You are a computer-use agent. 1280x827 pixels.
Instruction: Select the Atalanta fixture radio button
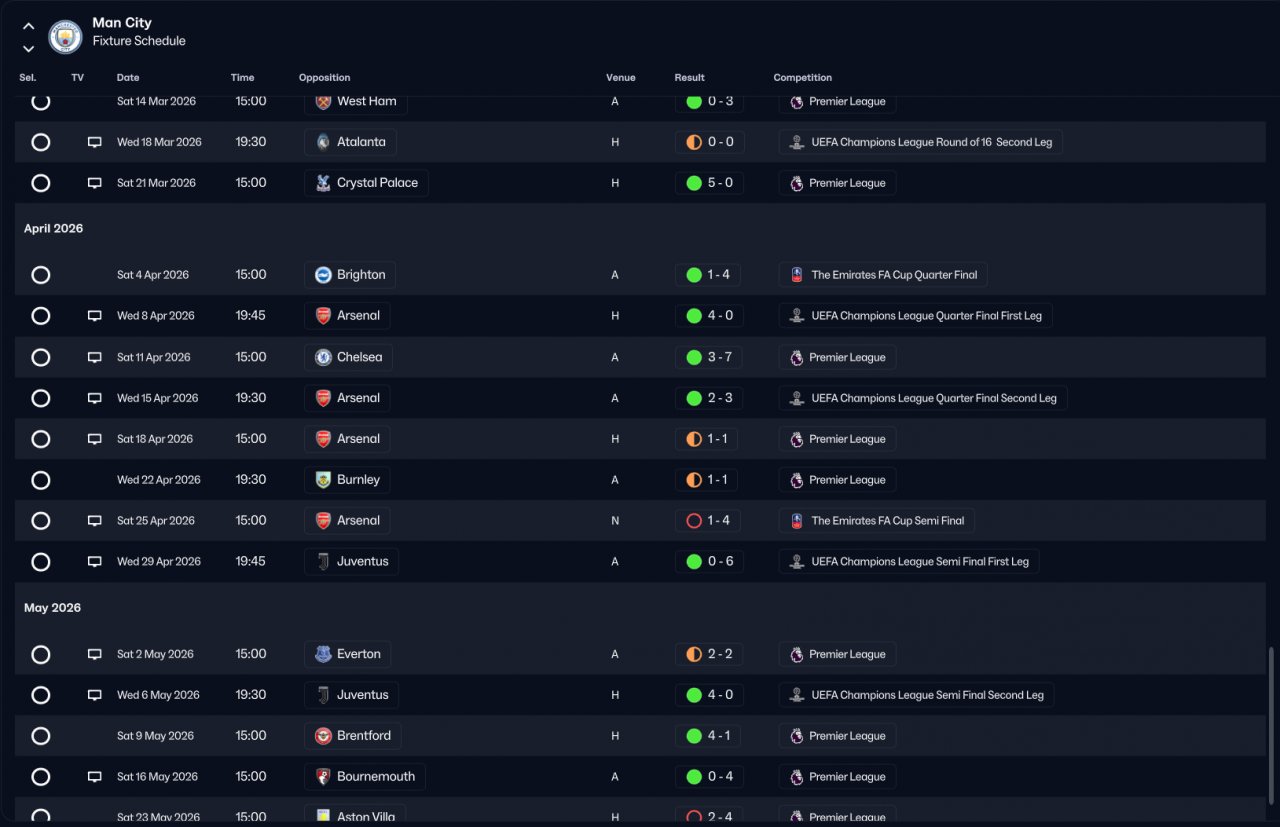pos(41,142)
